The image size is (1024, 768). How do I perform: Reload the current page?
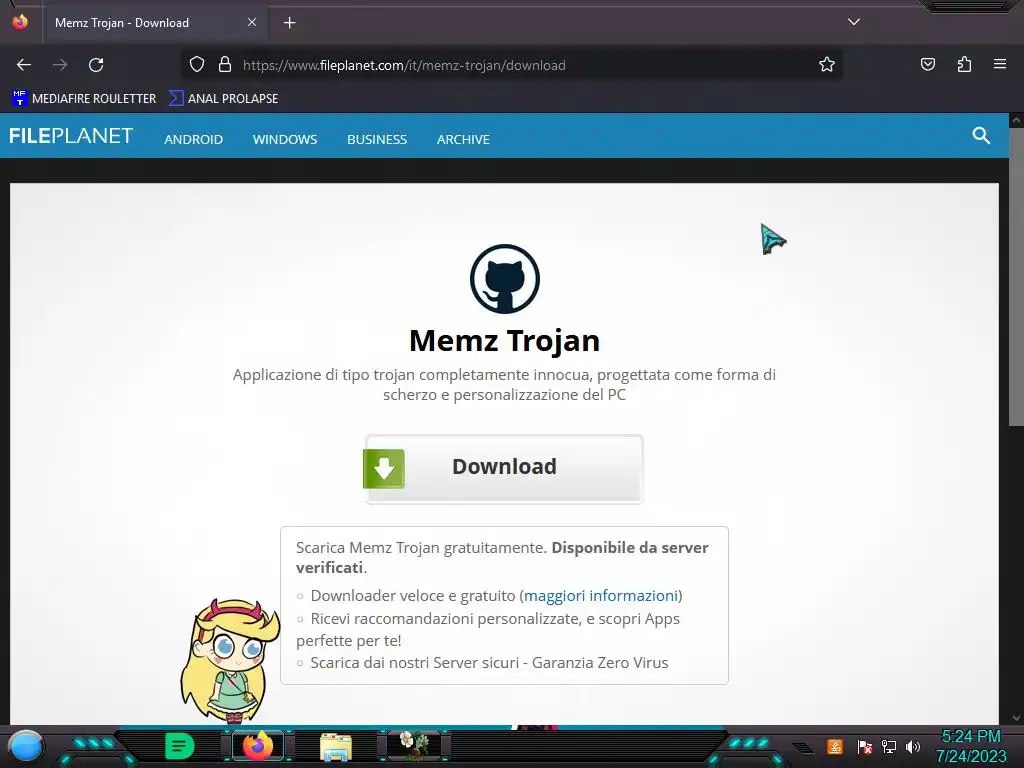(x=96, y=65)
